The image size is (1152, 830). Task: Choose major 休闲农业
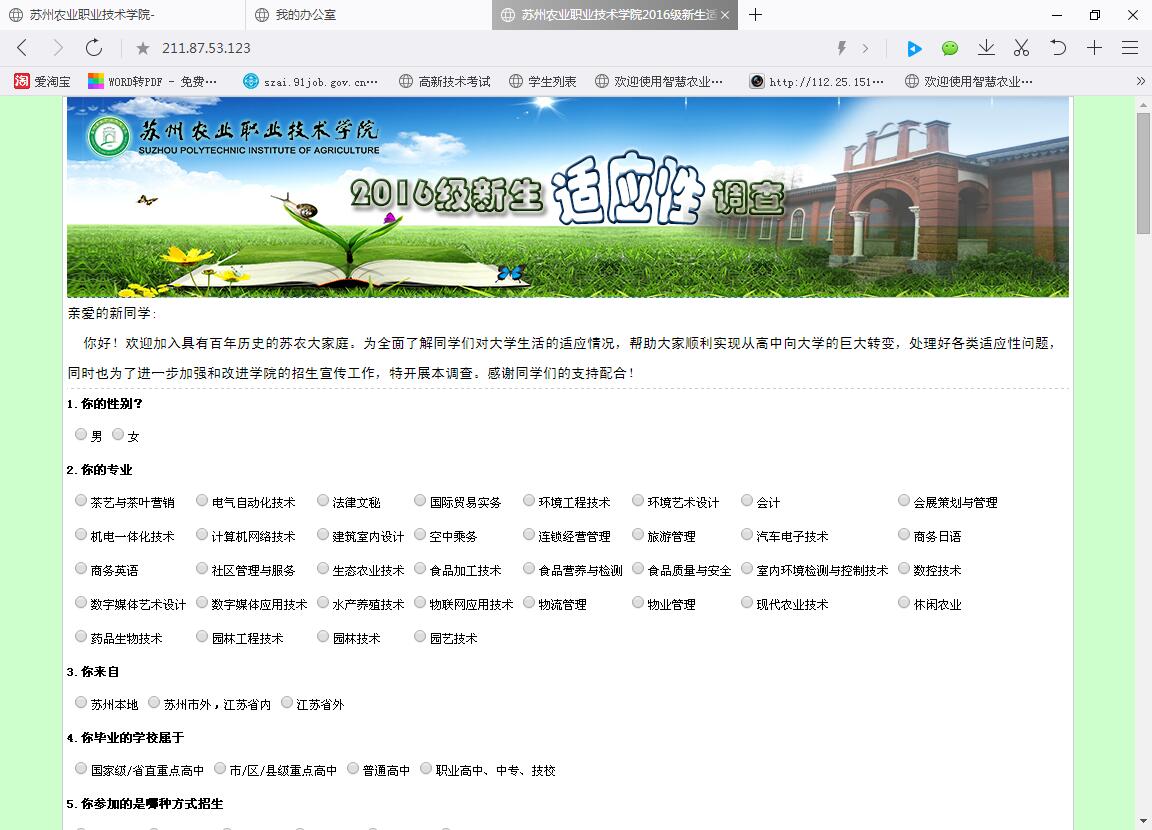click(904, 602)
